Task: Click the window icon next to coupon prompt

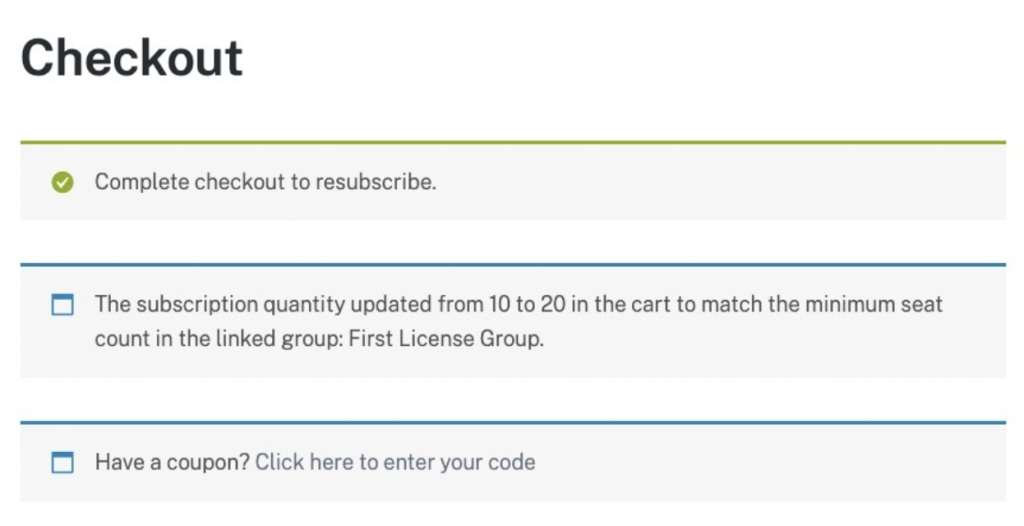Action: (x=63, y=463)
